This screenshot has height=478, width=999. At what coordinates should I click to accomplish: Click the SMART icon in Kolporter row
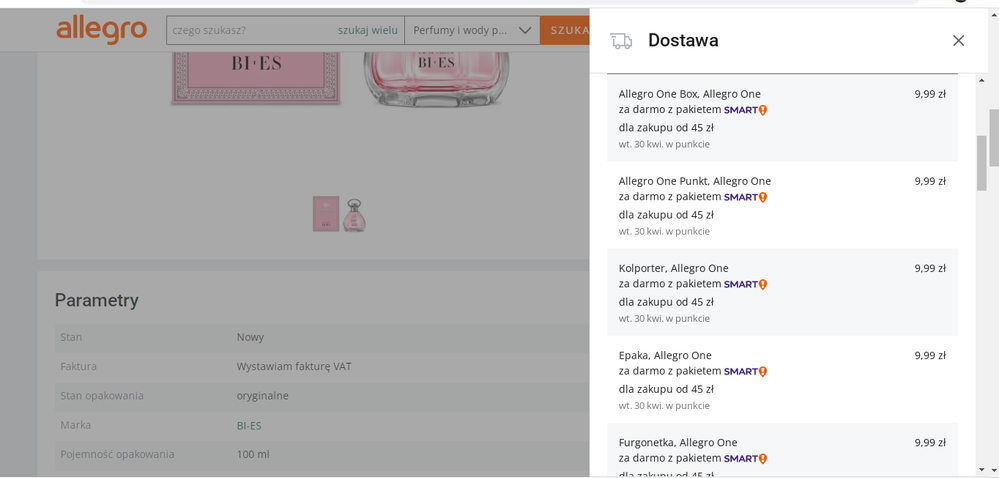point(745,284)
